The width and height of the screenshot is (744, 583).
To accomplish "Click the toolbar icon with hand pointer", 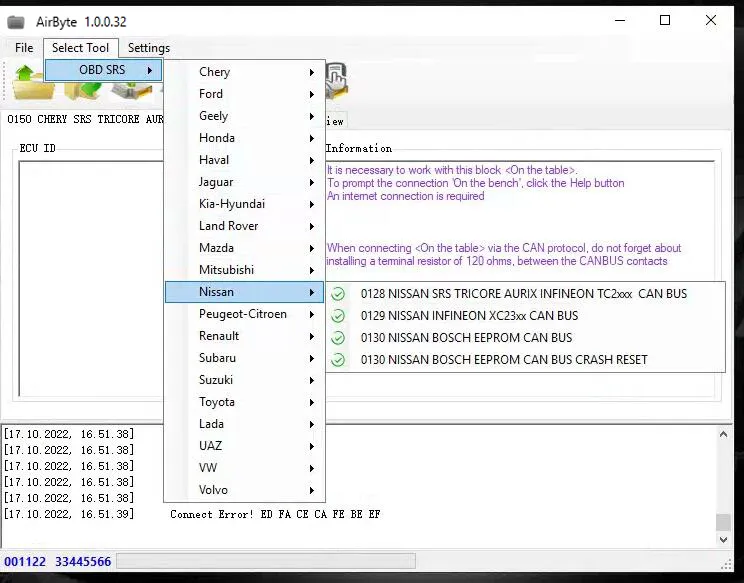I will 336,80.
